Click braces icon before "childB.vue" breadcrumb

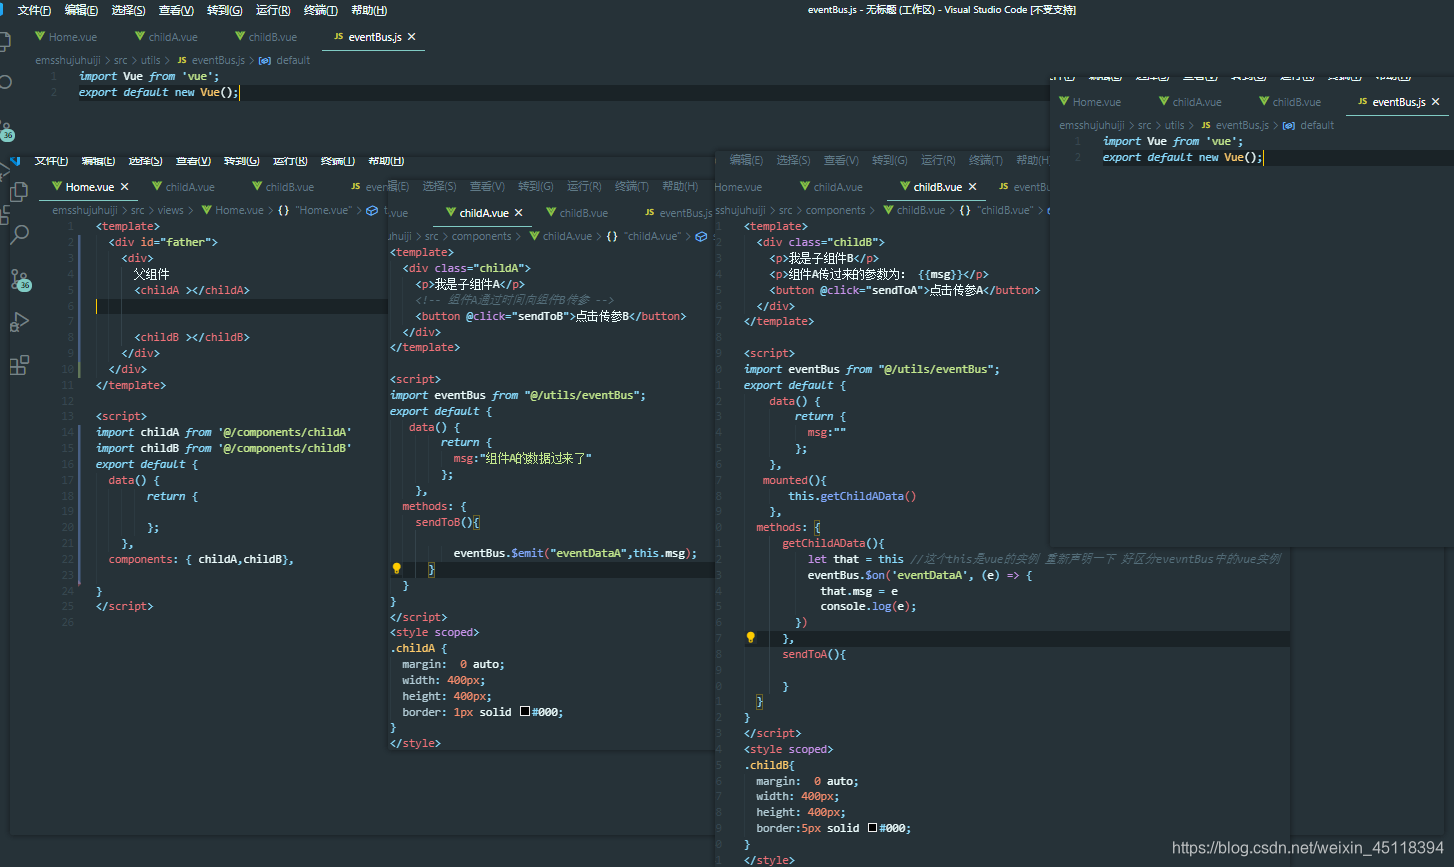965,210
